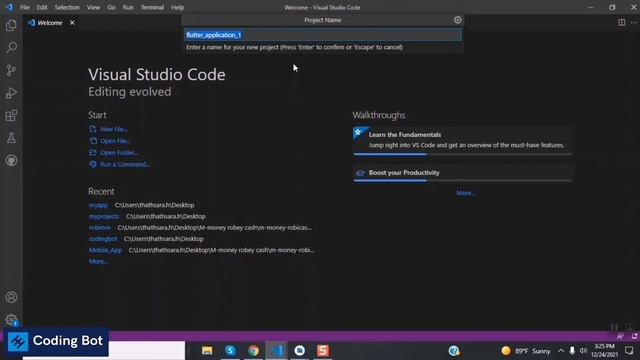Open the Selection menu
Viewport: 640px width, 360px height.
tap(67, 7)
